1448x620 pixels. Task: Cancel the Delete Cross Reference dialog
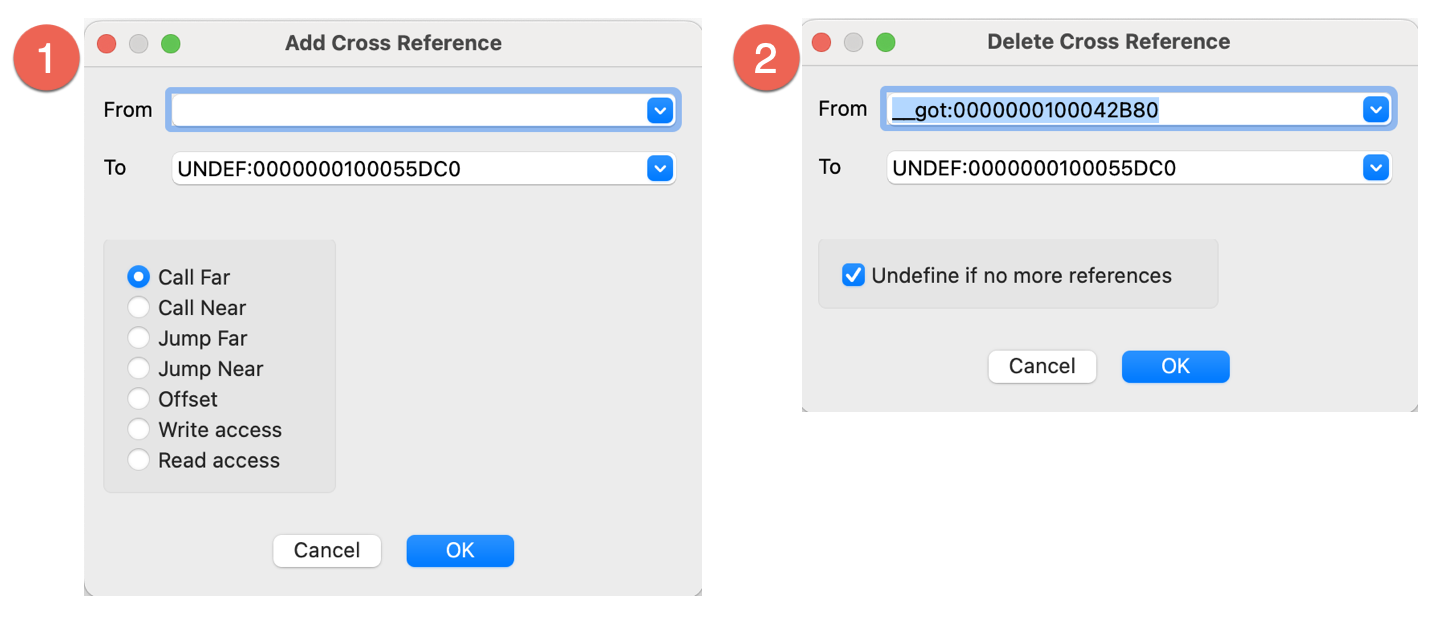[x=1042, y=366]
